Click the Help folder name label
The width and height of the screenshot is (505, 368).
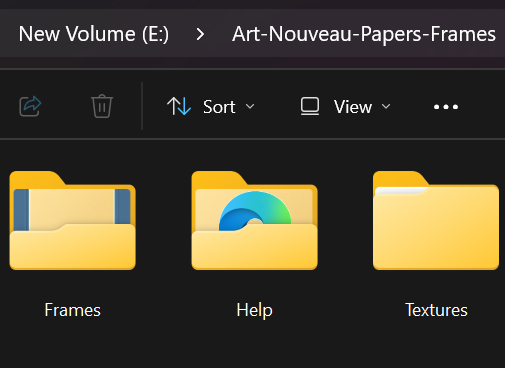(254, 310)
